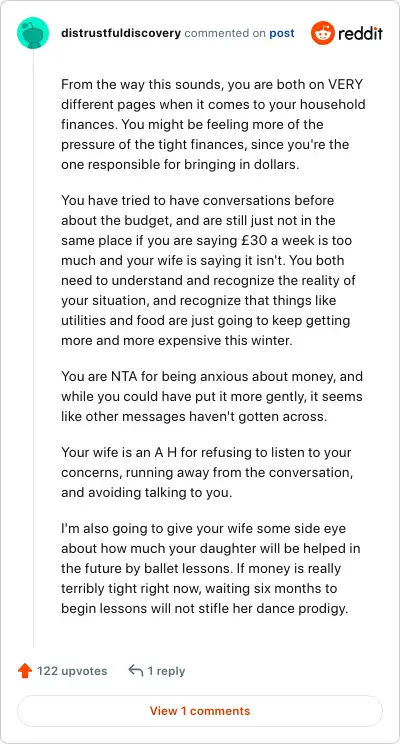Click the reply arrow icon
This screenshot has height=744, width=400.
(x=136, y=670)
